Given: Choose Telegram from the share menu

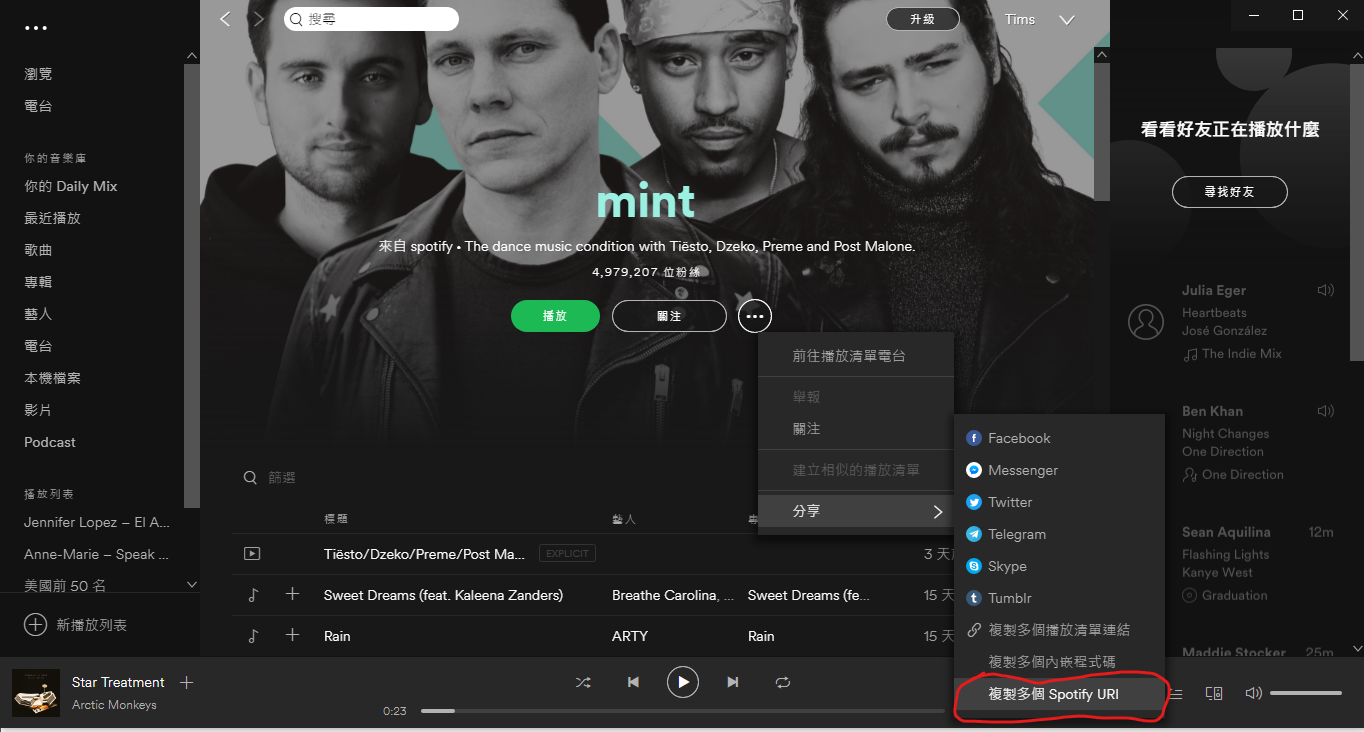Looking at the screenshot, I should coord(1016,534).
